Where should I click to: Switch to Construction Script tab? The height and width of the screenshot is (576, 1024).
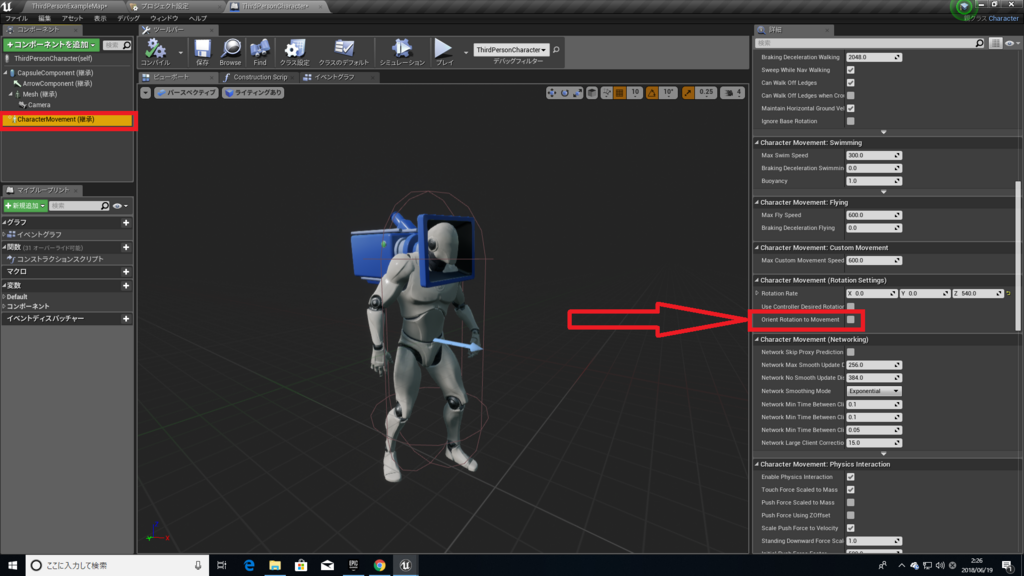click(261, 77)
